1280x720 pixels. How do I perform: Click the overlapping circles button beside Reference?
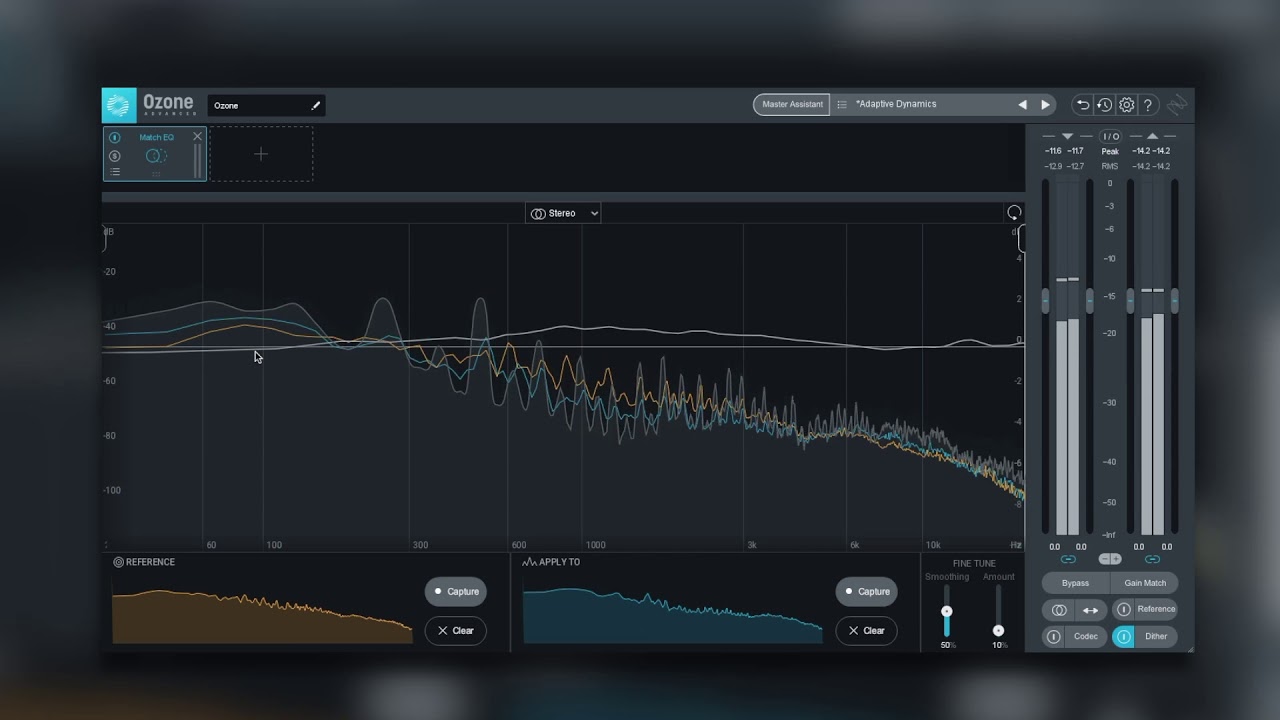click(x=1059, y=610)
